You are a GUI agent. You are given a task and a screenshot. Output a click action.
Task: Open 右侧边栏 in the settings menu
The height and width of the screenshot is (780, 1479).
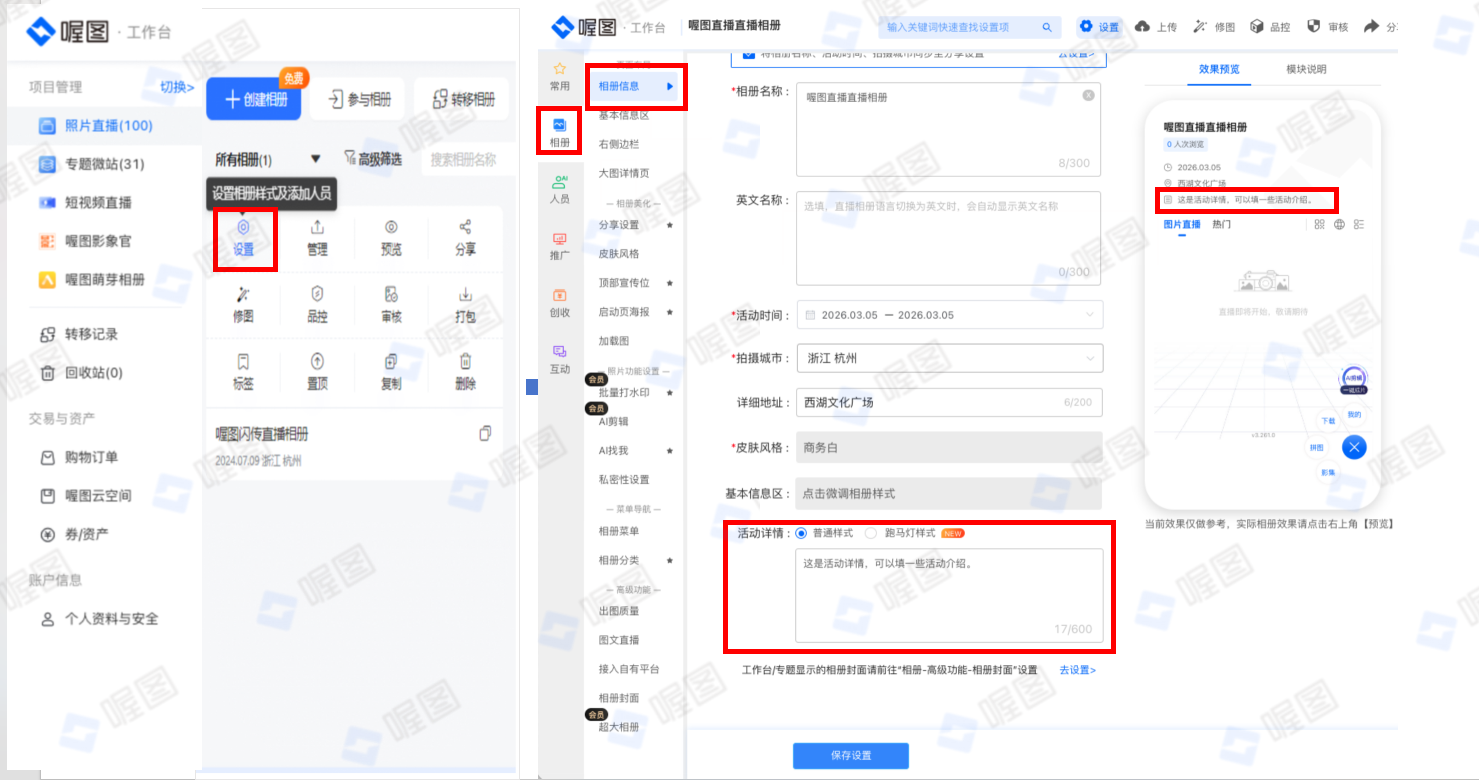(x=619, y=144)
